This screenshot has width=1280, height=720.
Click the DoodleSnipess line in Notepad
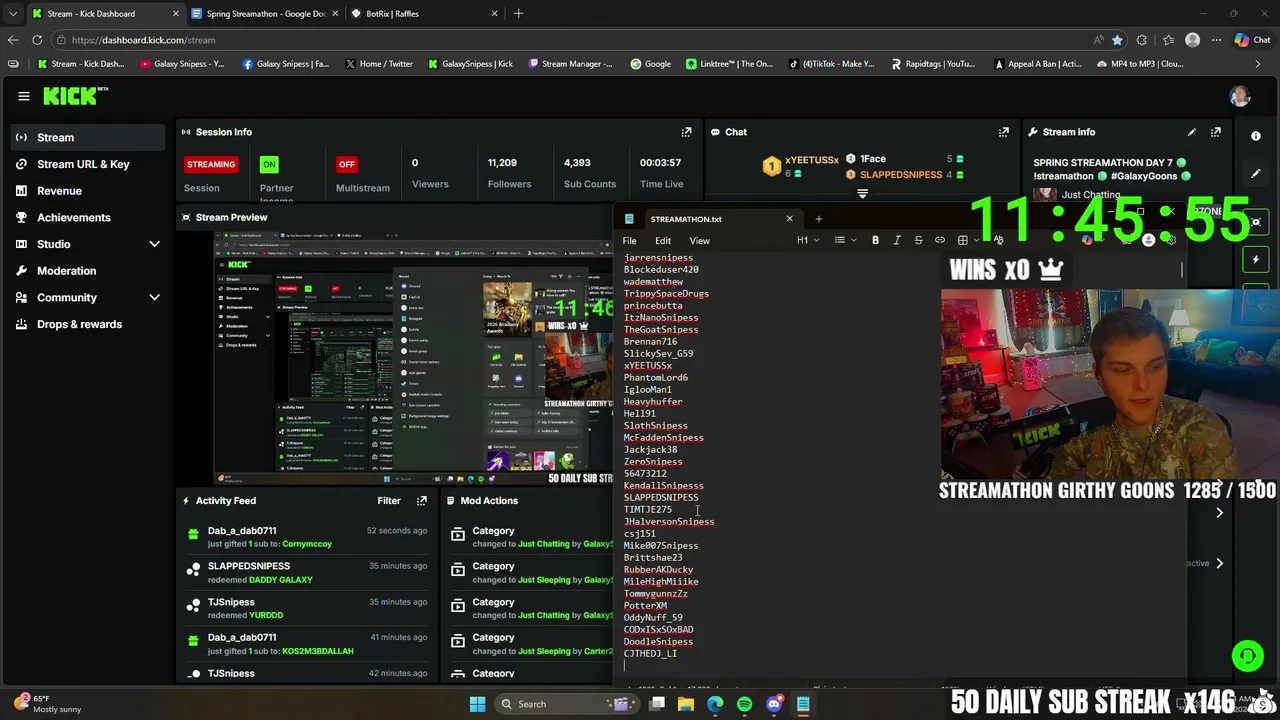tap(658, 642)
